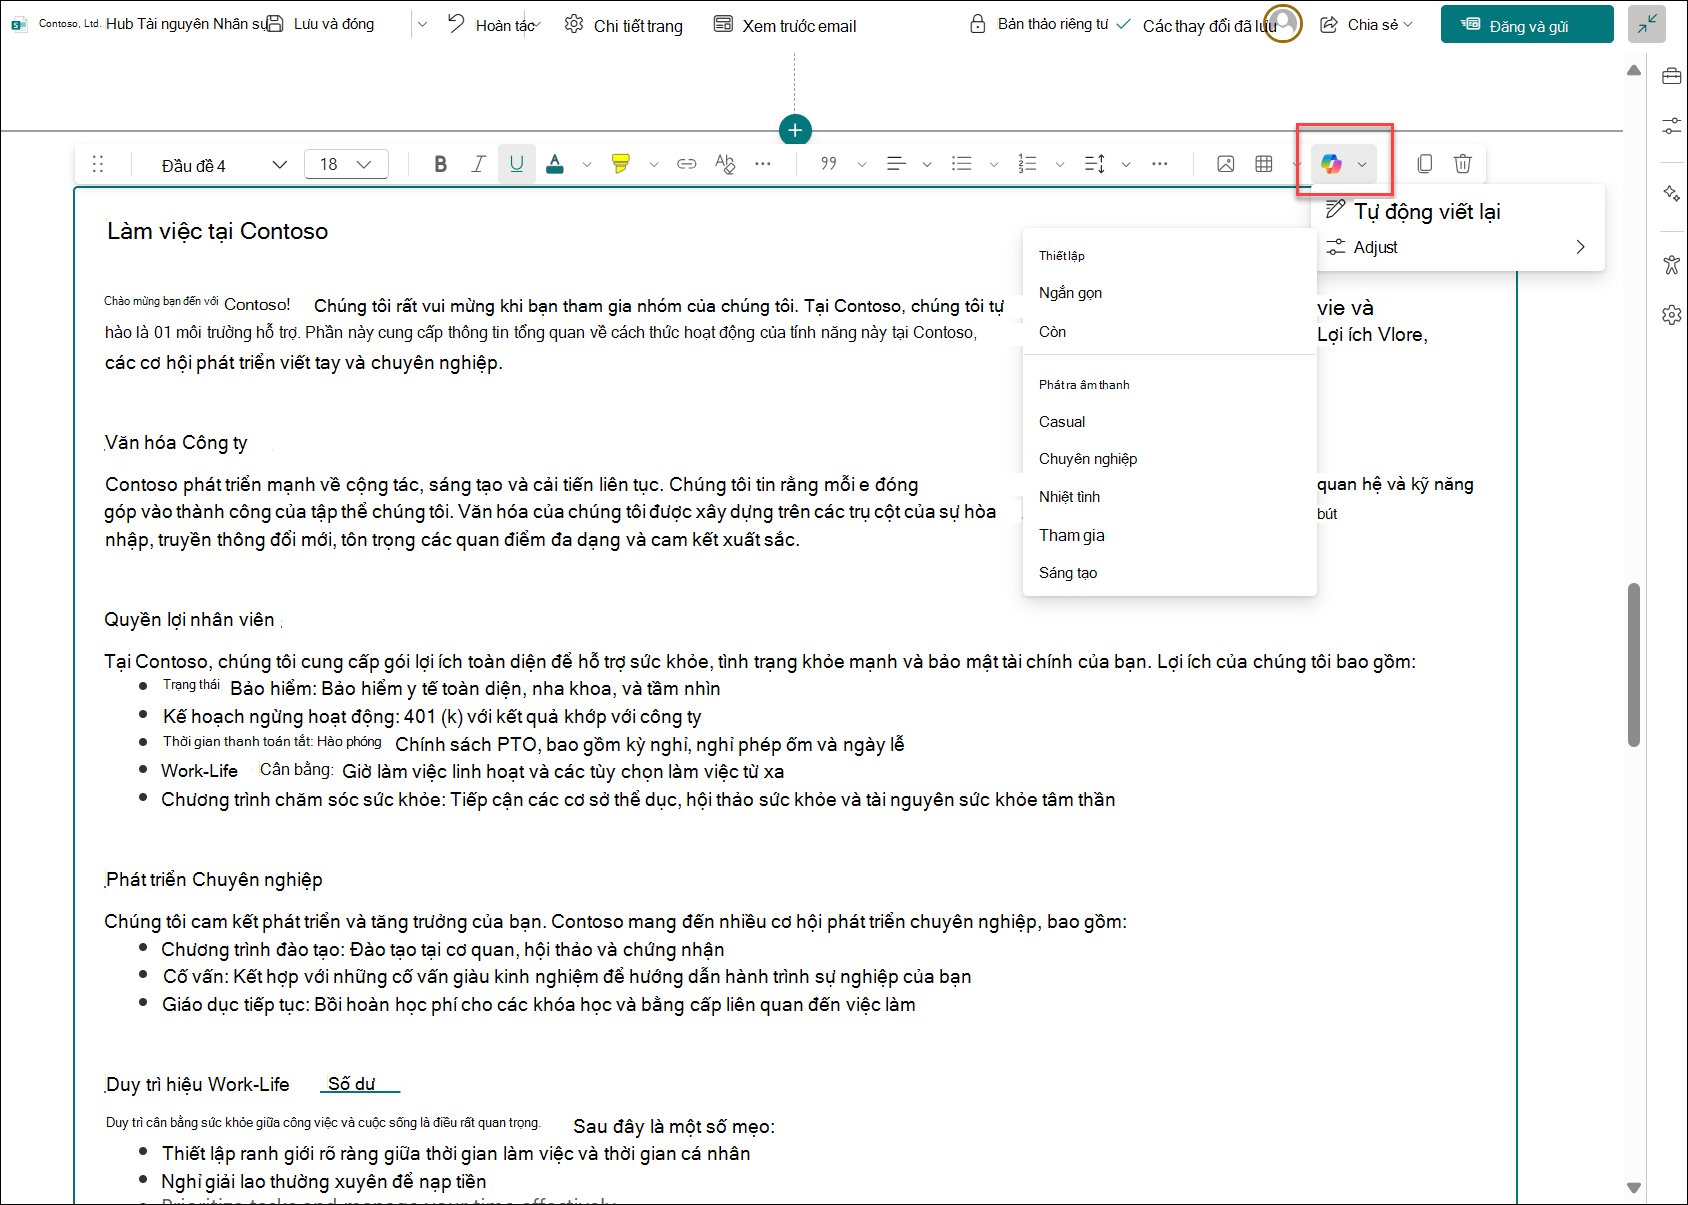1688x1205 pixels.
Task: Open the highlight color chevron
Action: point(653,164)
